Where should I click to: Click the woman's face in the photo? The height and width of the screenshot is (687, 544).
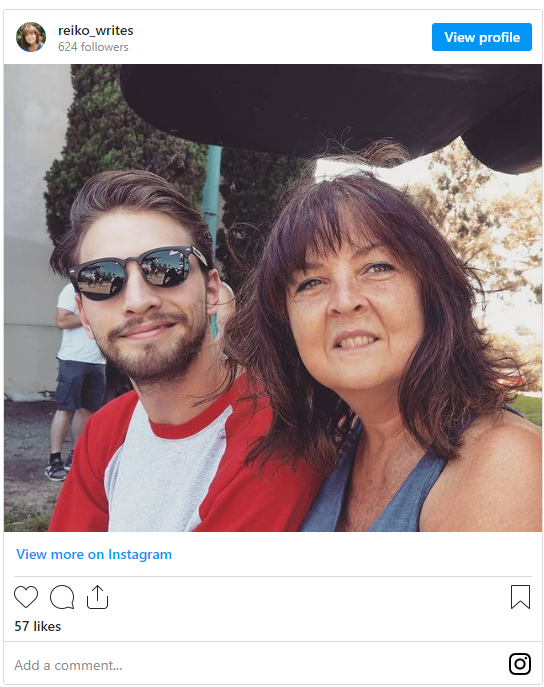pos(354,313)
